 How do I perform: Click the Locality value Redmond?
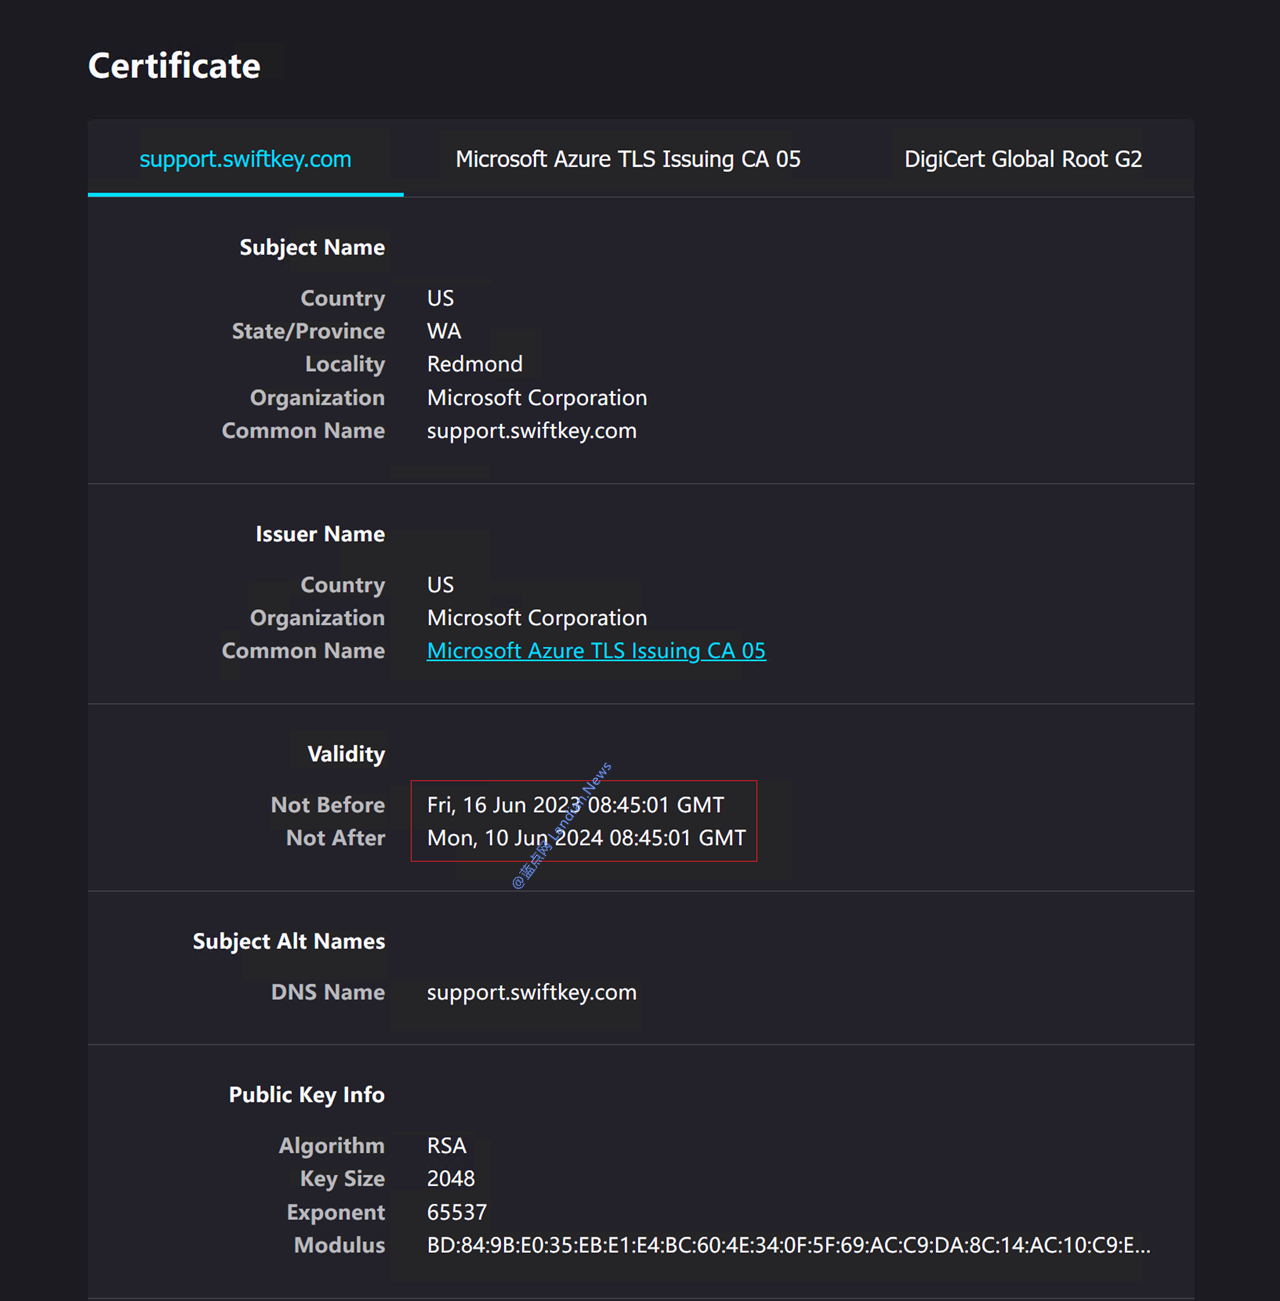[475, 364]
